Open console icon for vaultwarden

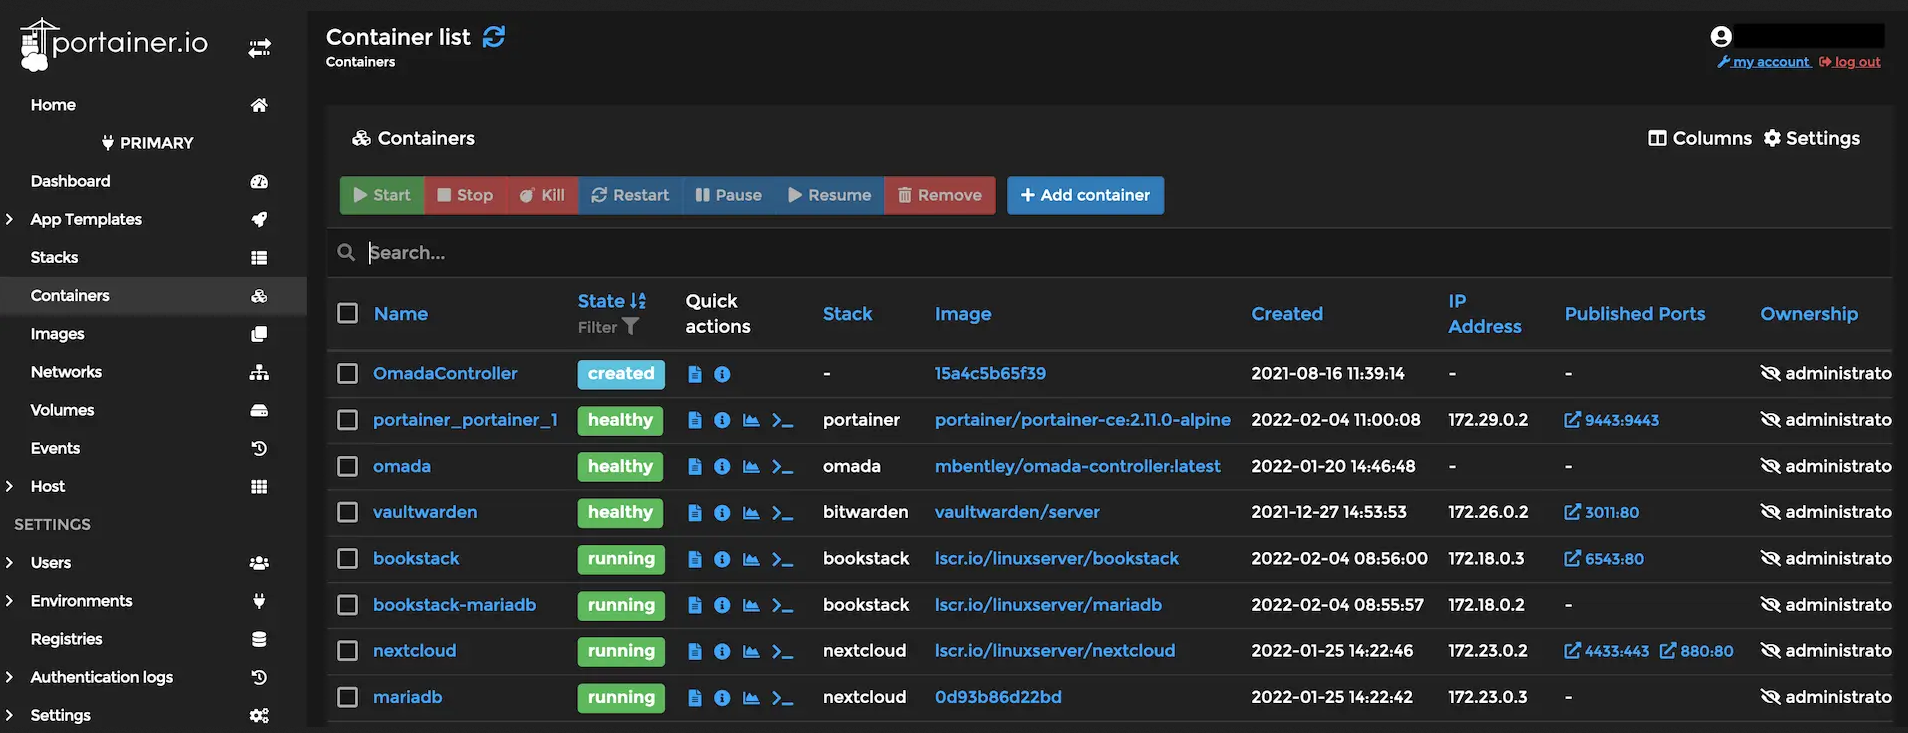click(x=783, y=513)
